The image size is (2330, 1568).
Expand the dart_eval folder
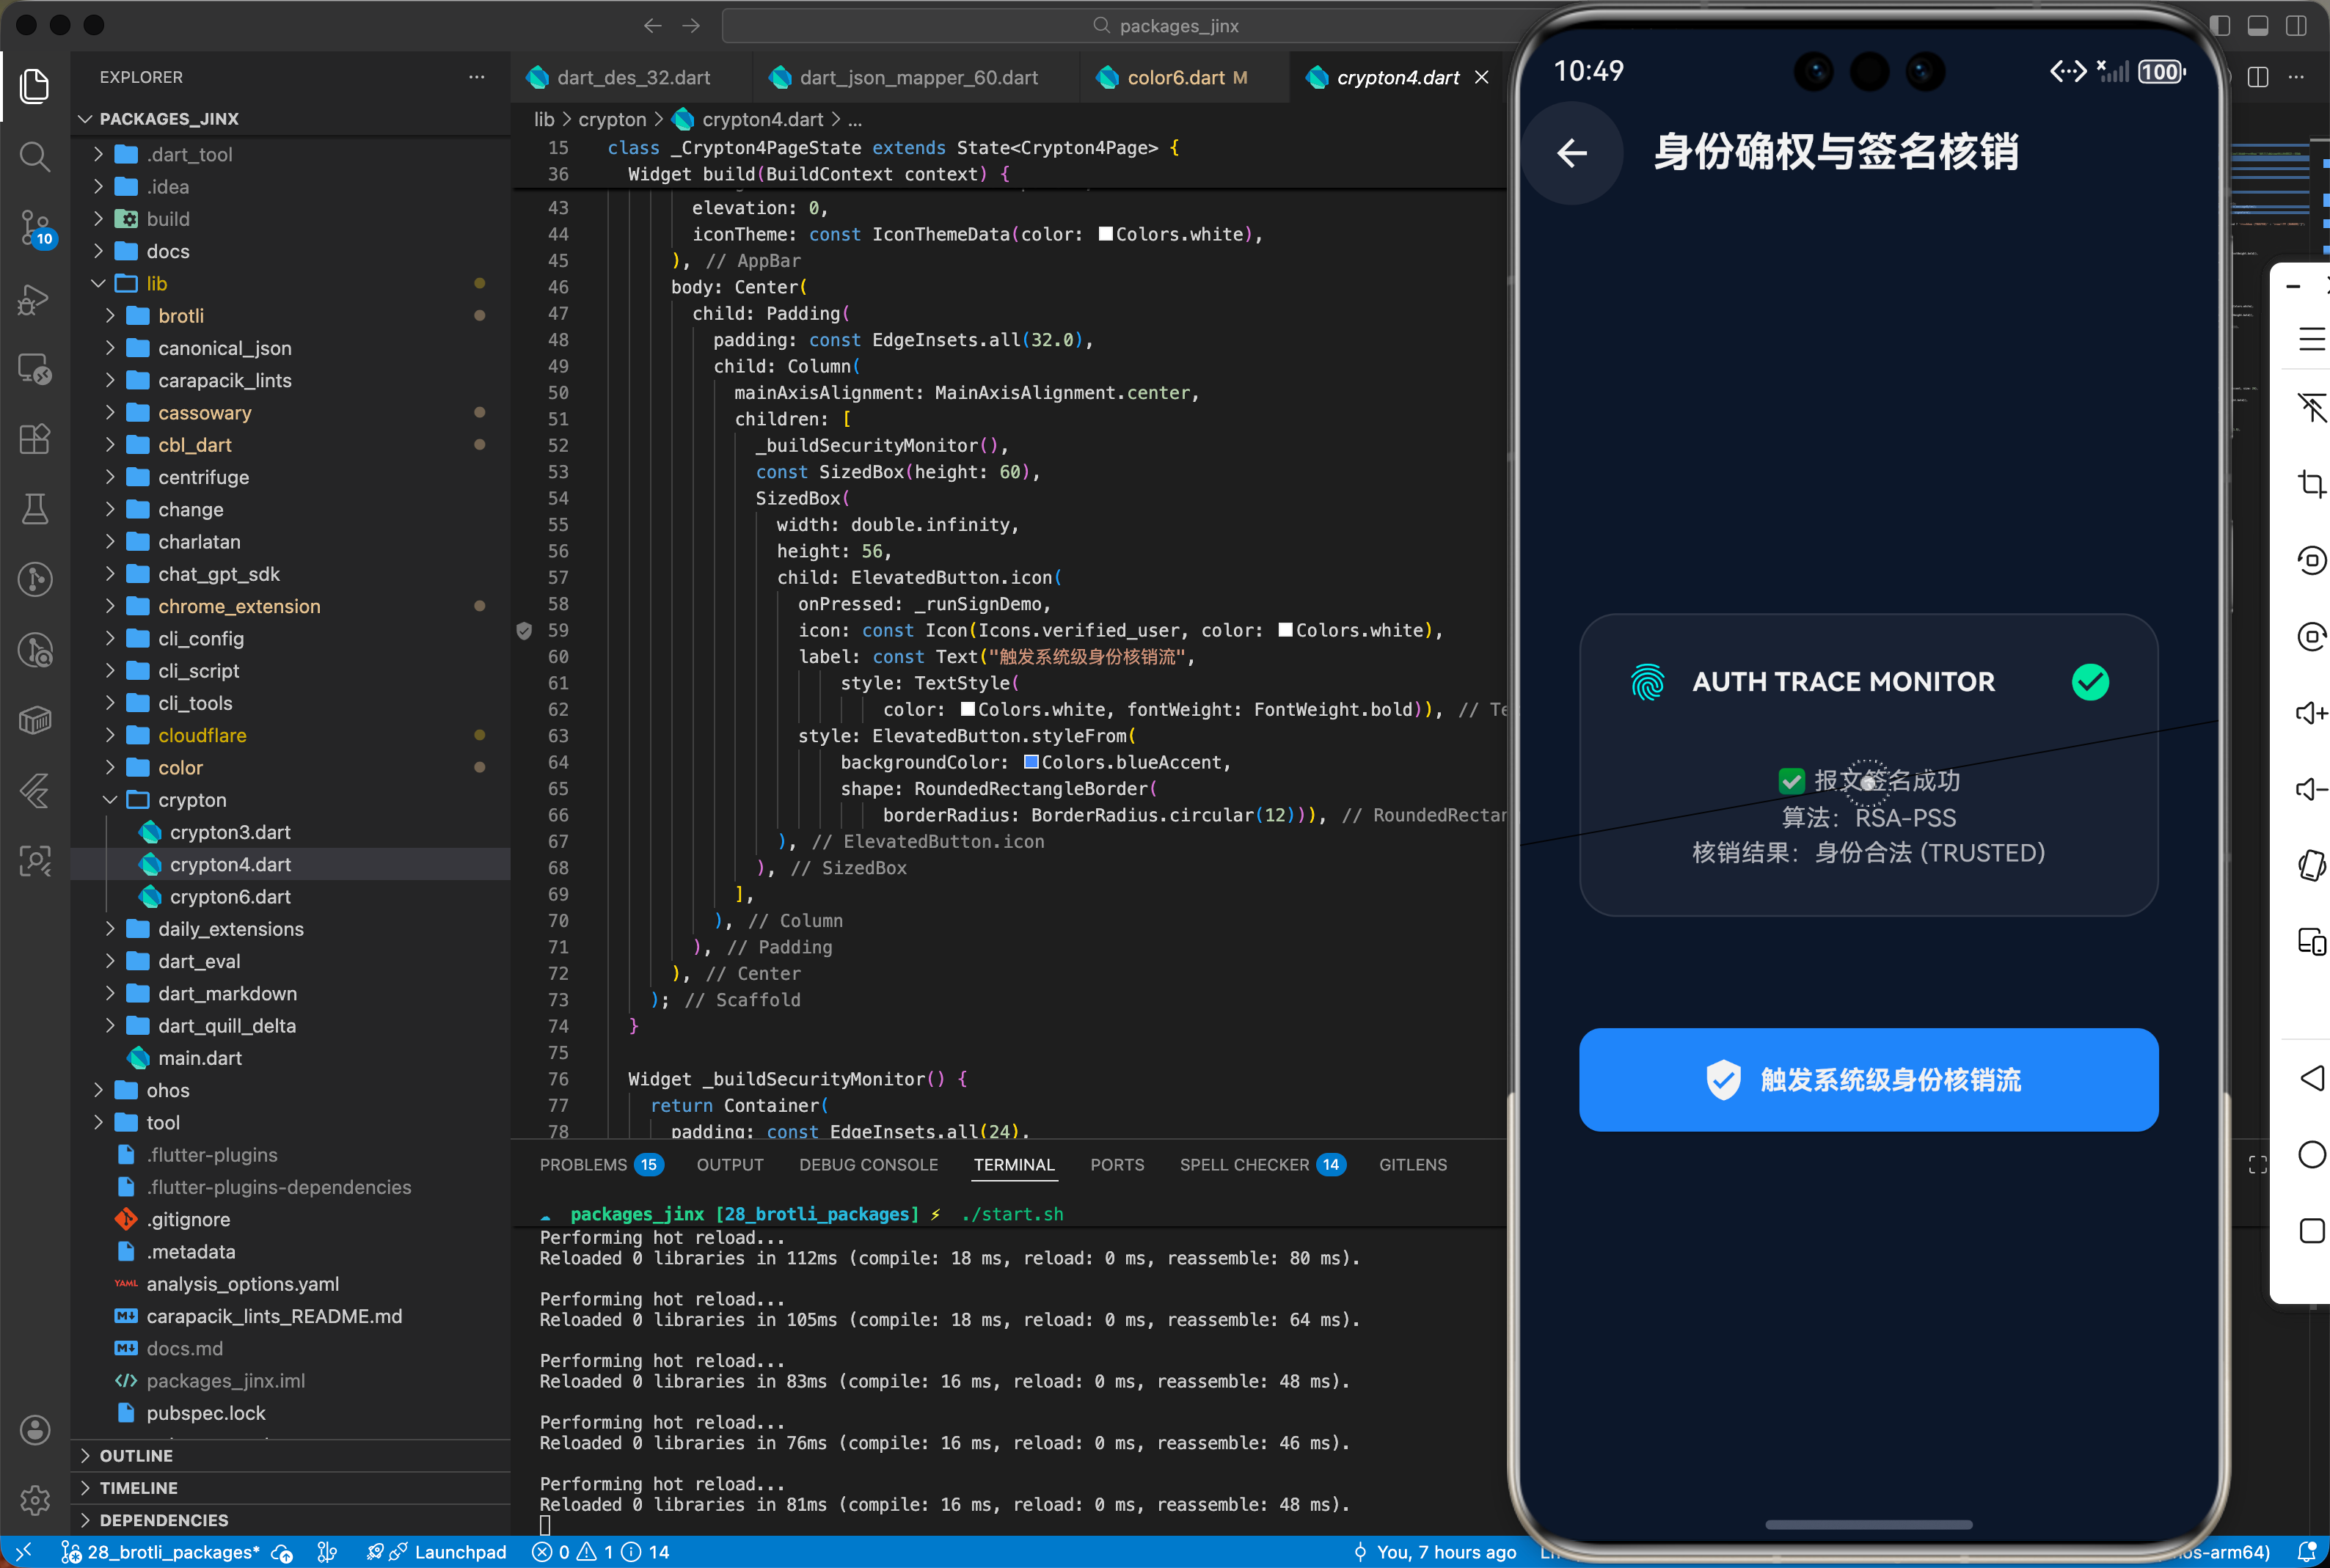tap(199, 961)
